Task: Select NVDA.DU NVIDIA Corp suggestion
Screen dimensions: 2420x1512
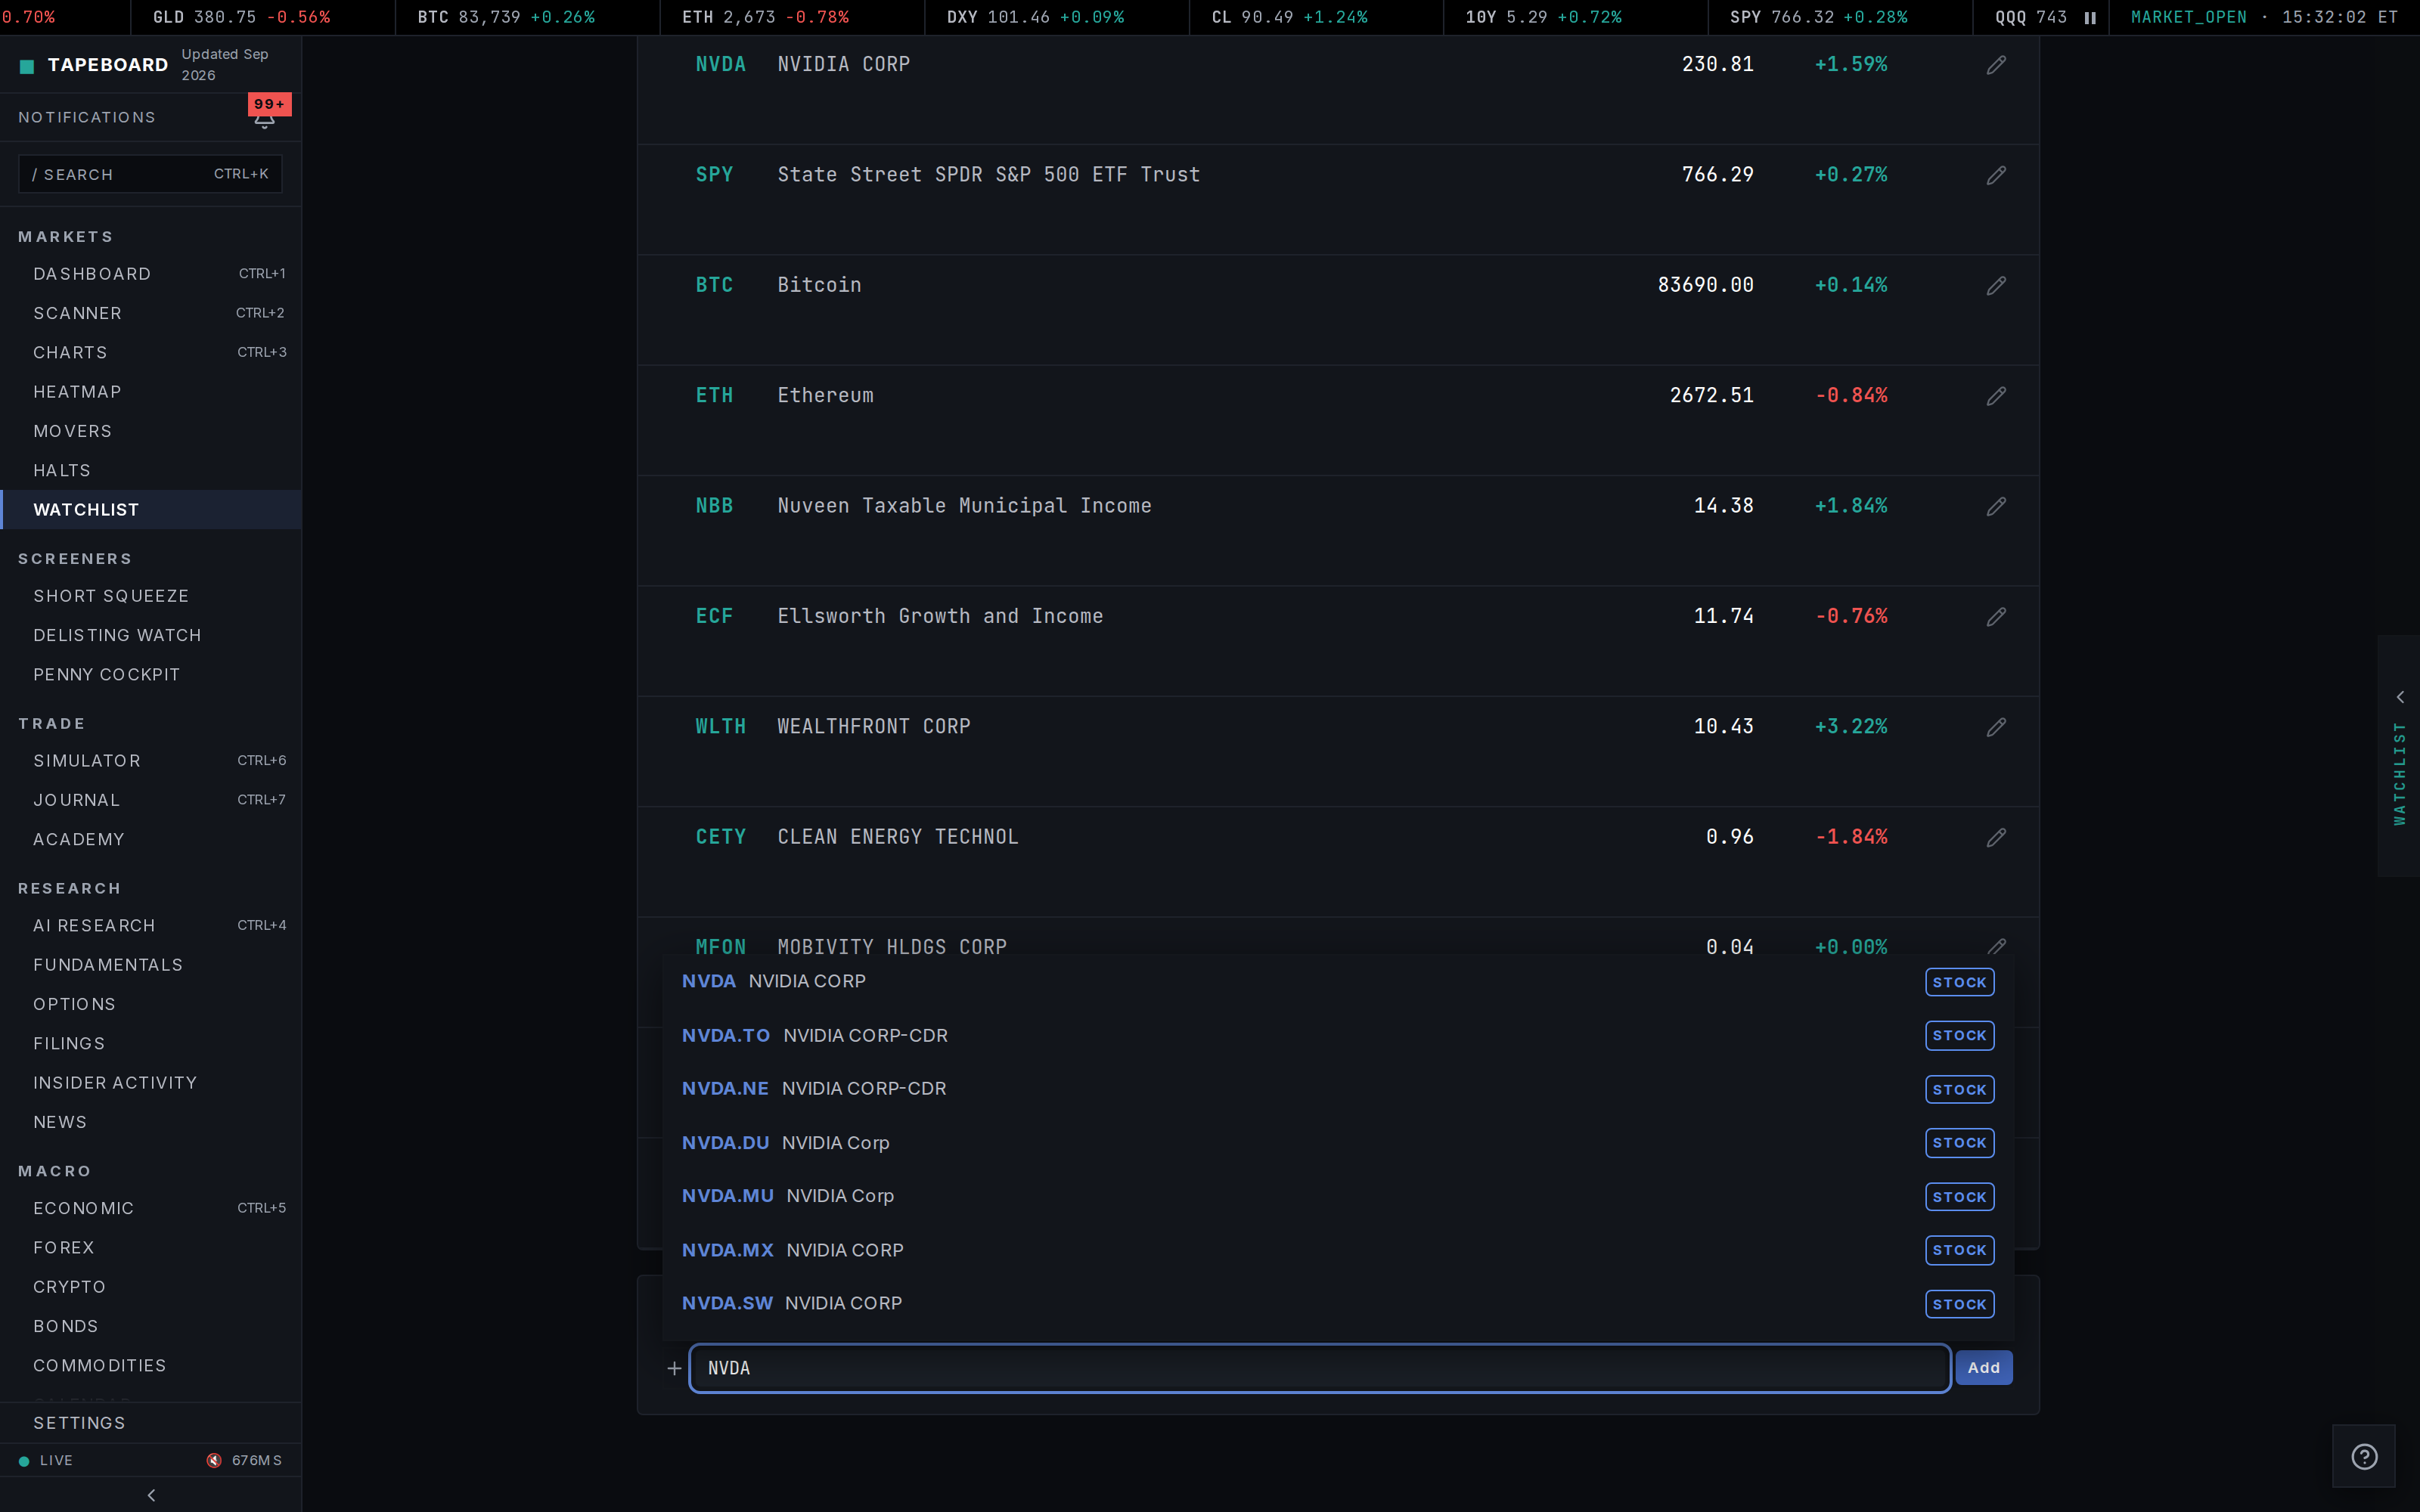Action: [1338, 1143]
